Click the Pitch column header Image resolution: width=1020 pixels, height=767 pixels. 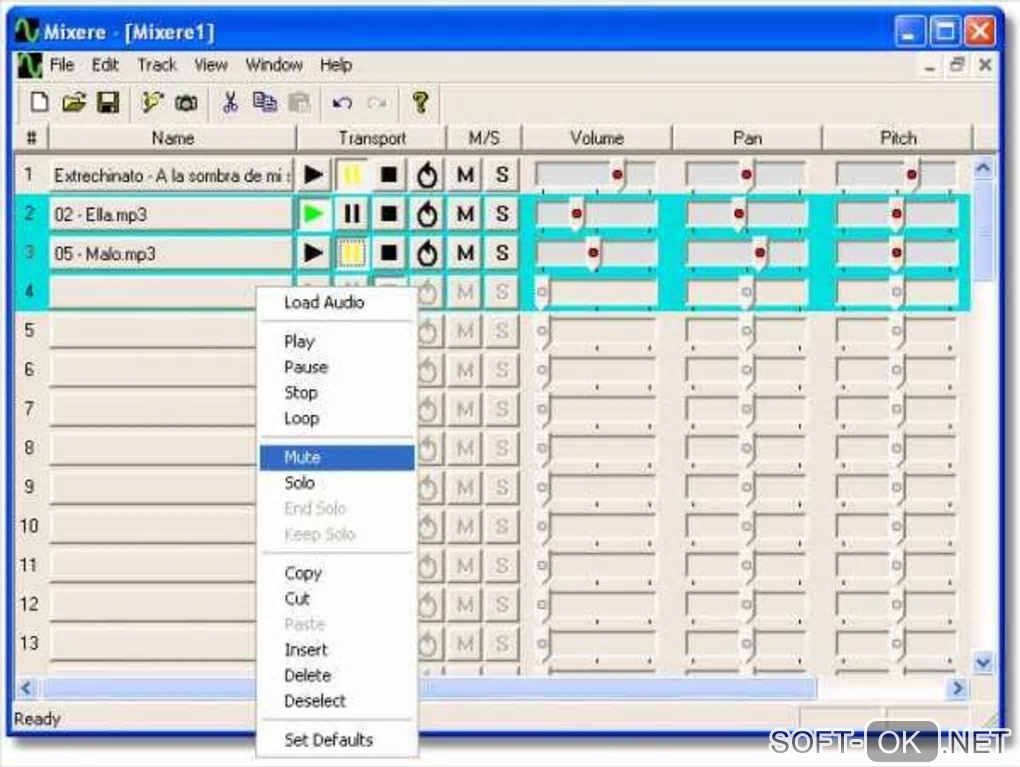898,139
